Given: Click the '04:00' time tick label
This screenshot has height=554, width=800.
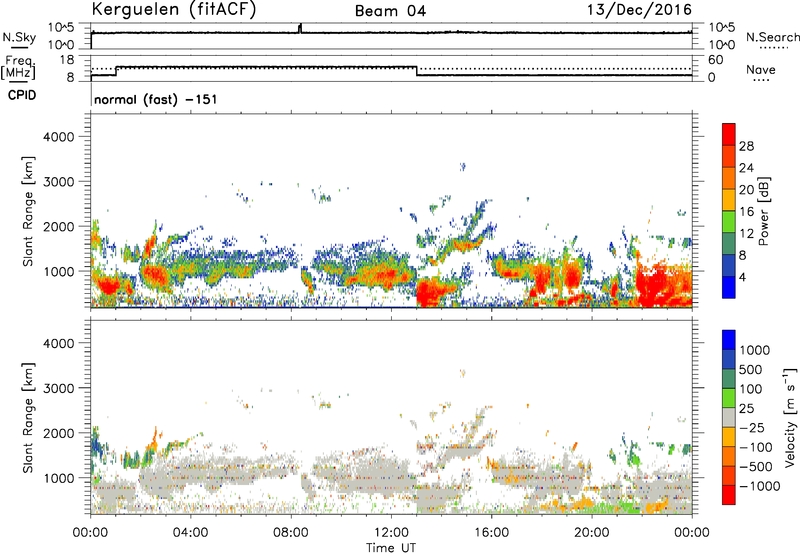Looking at the screenshot, I should 190,533.
